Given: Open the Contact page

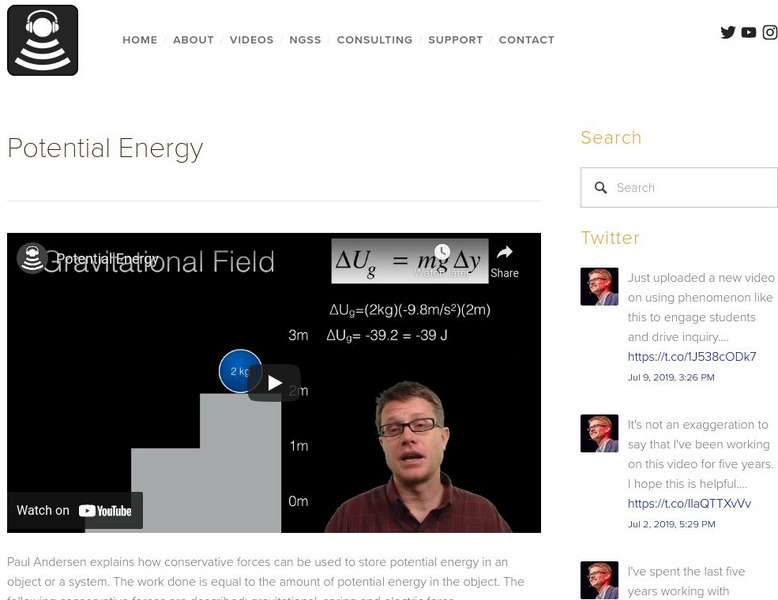Looking at the screenshot, I should pyautogui.click(x=526, y=40).
